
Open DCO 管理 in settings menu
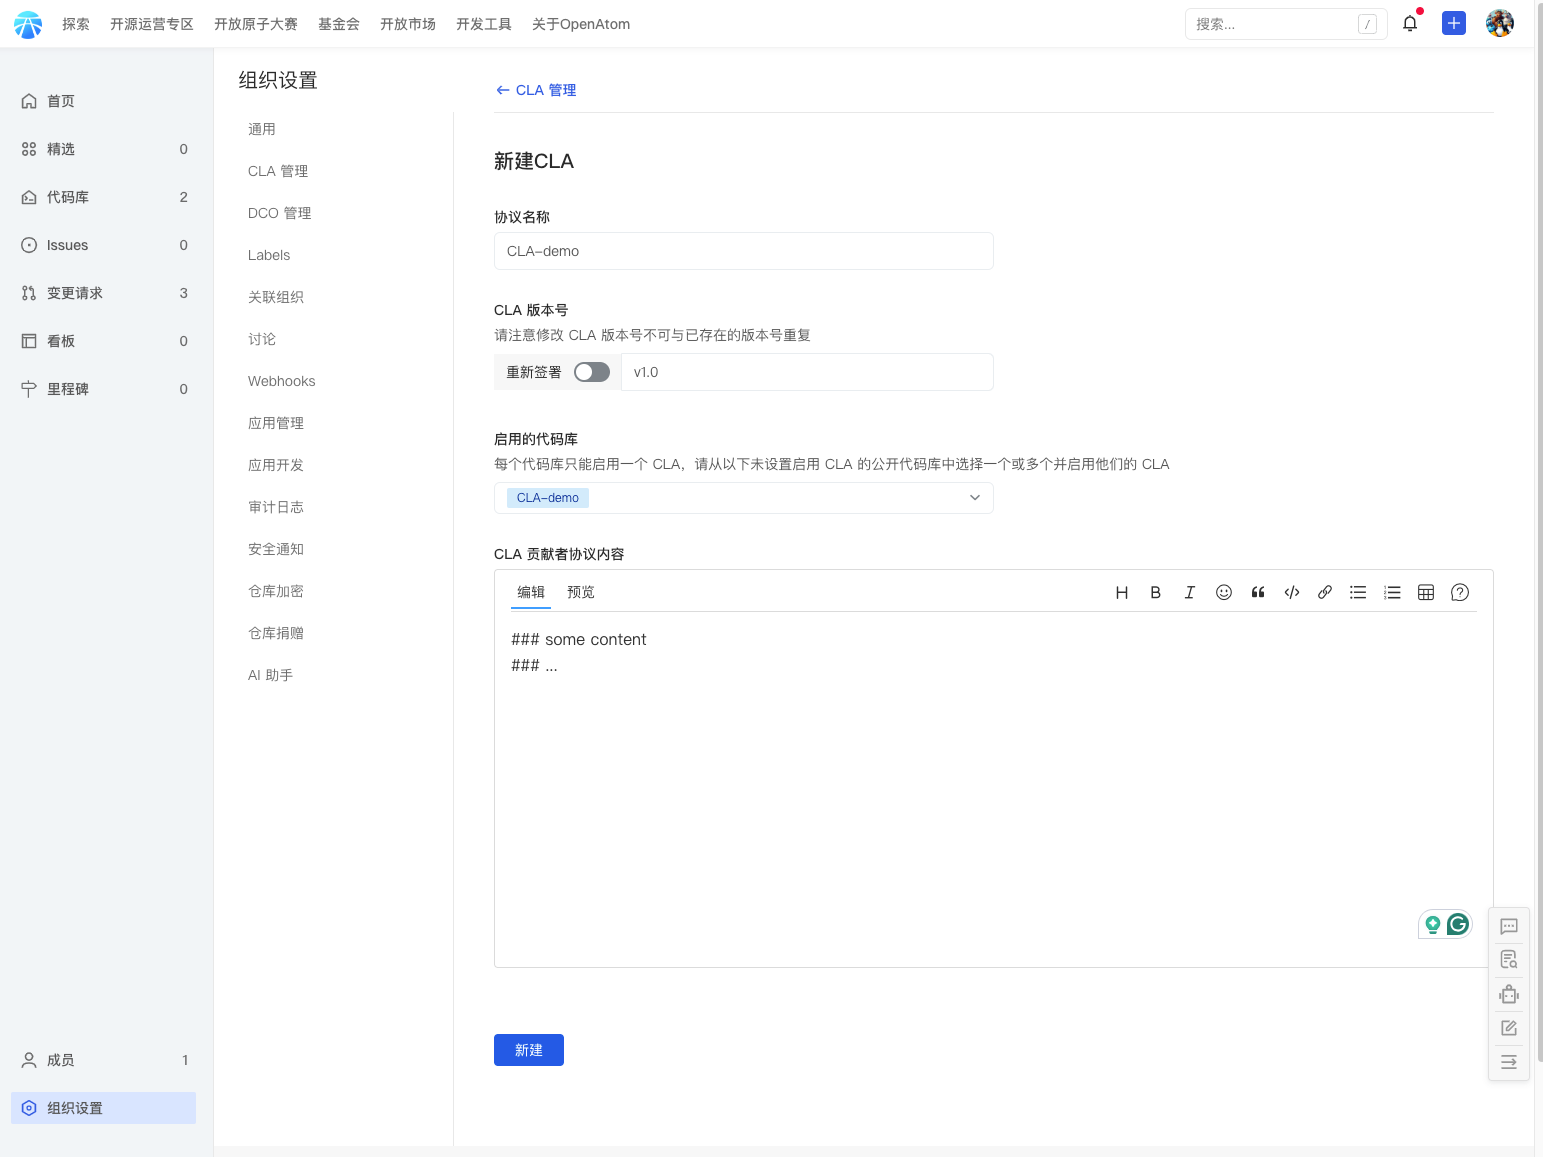[x=279, y=213]
